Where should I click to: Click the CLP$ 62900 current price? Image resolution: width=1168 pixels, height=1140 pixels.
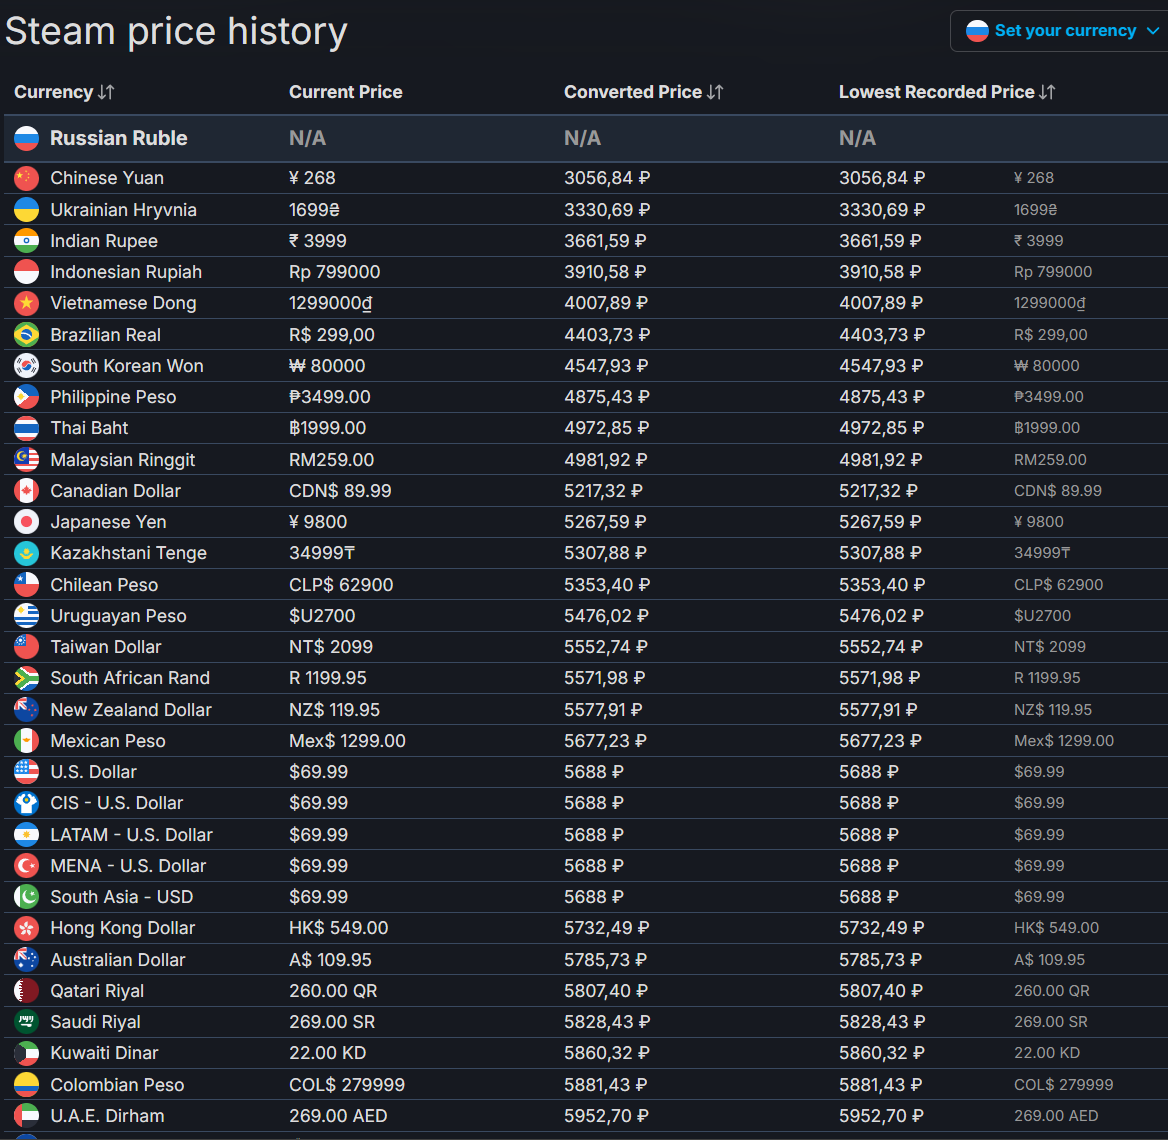pos(341,584)
